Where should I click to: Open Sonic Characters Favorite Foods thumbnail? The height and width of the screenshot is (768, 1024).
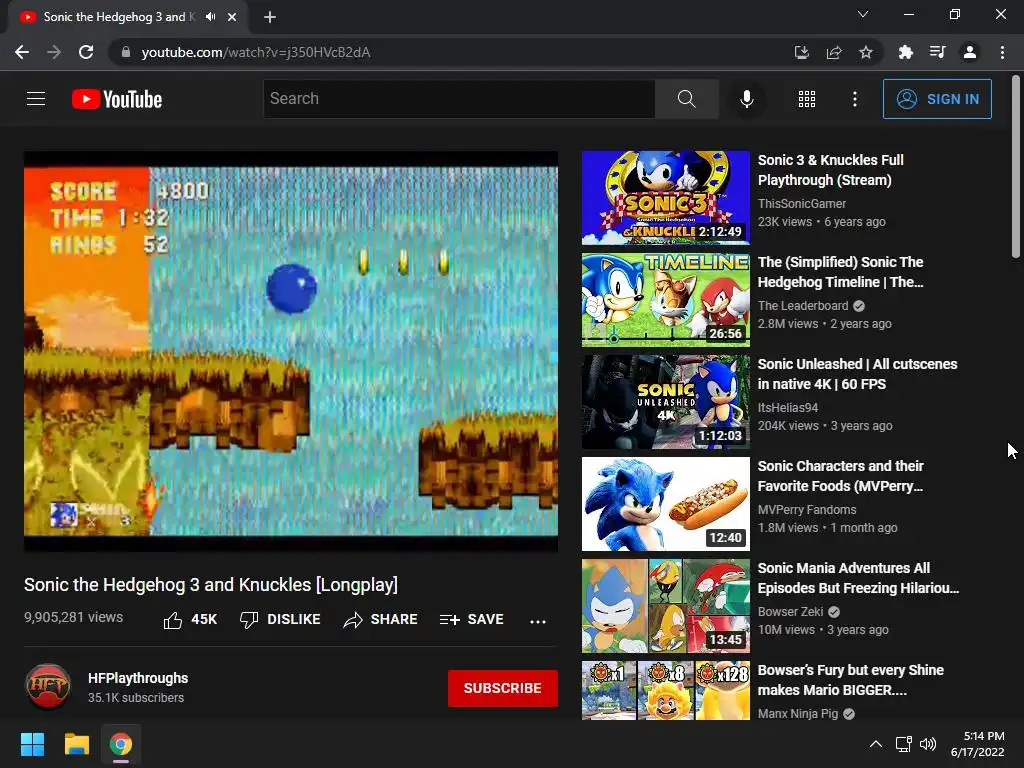[x=665, y=504]
